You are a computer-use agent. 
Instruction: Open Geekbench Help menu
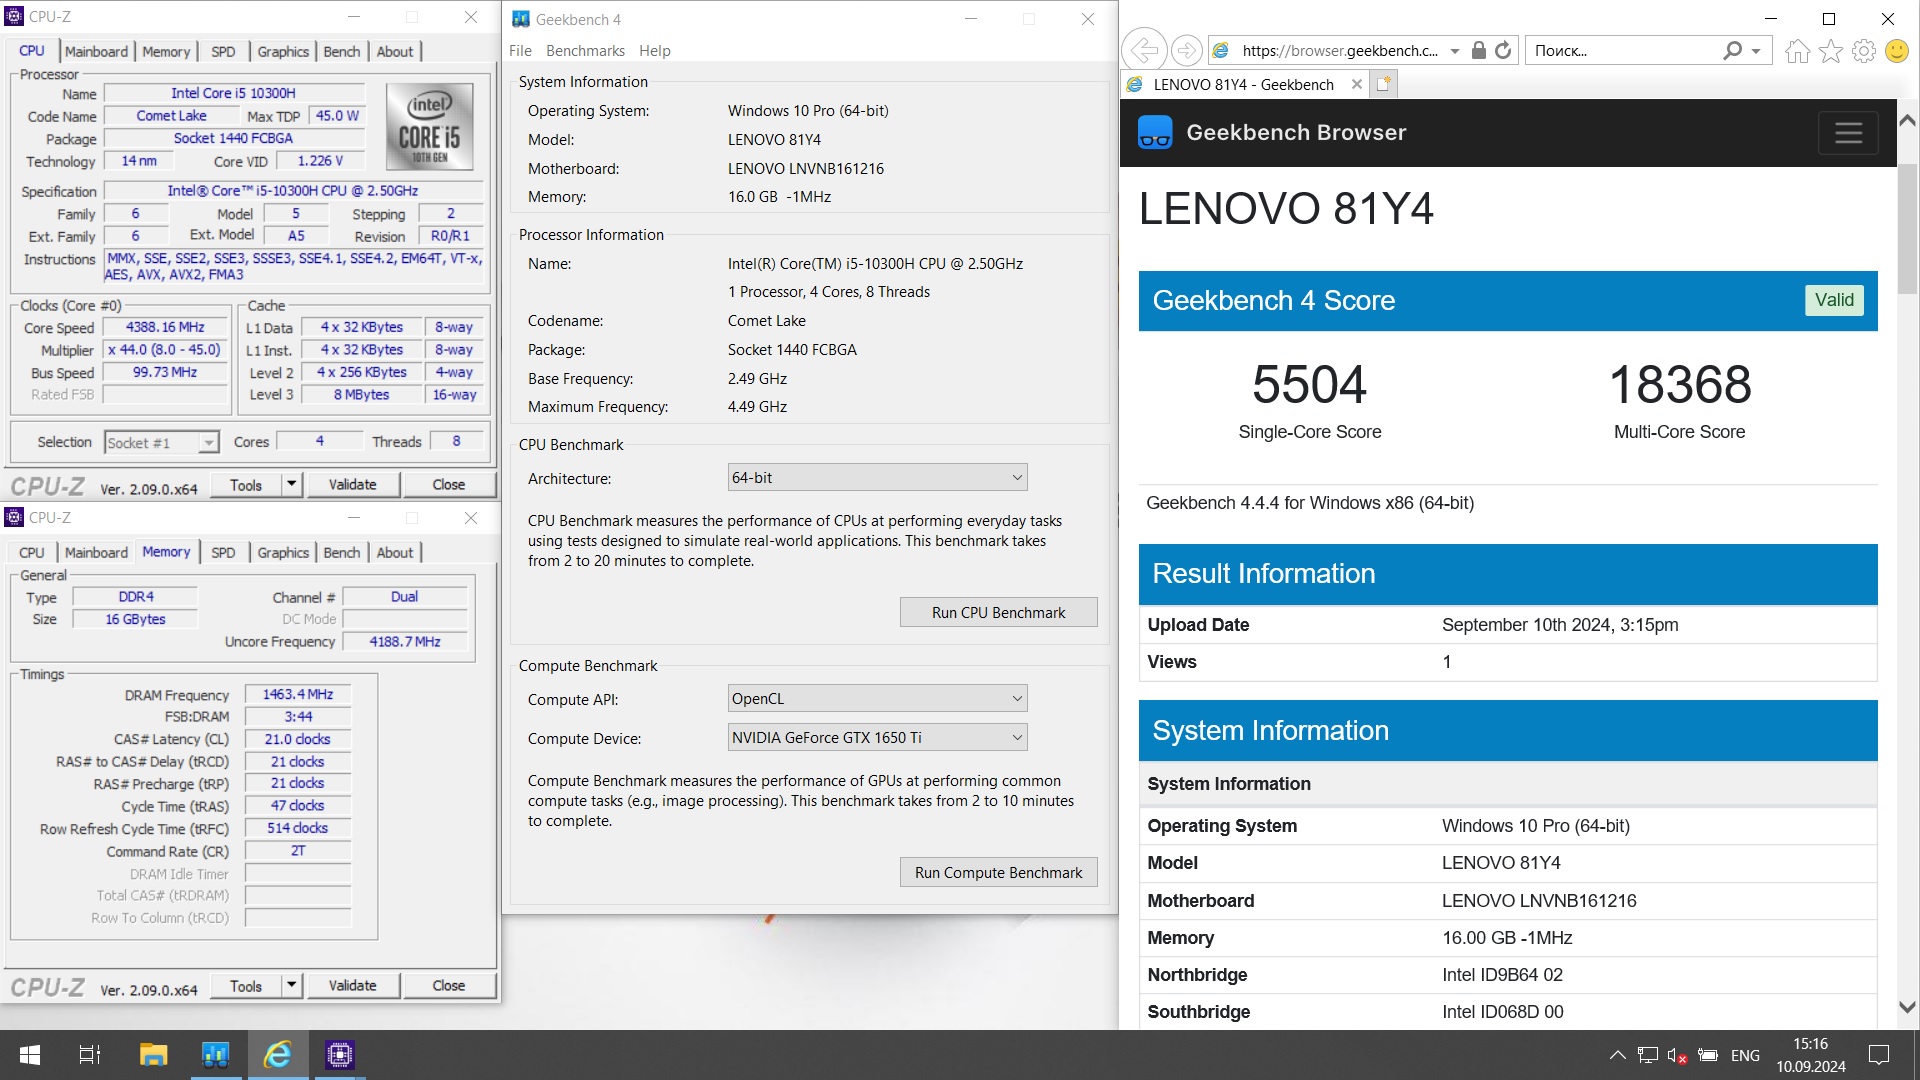coord(655,51)
